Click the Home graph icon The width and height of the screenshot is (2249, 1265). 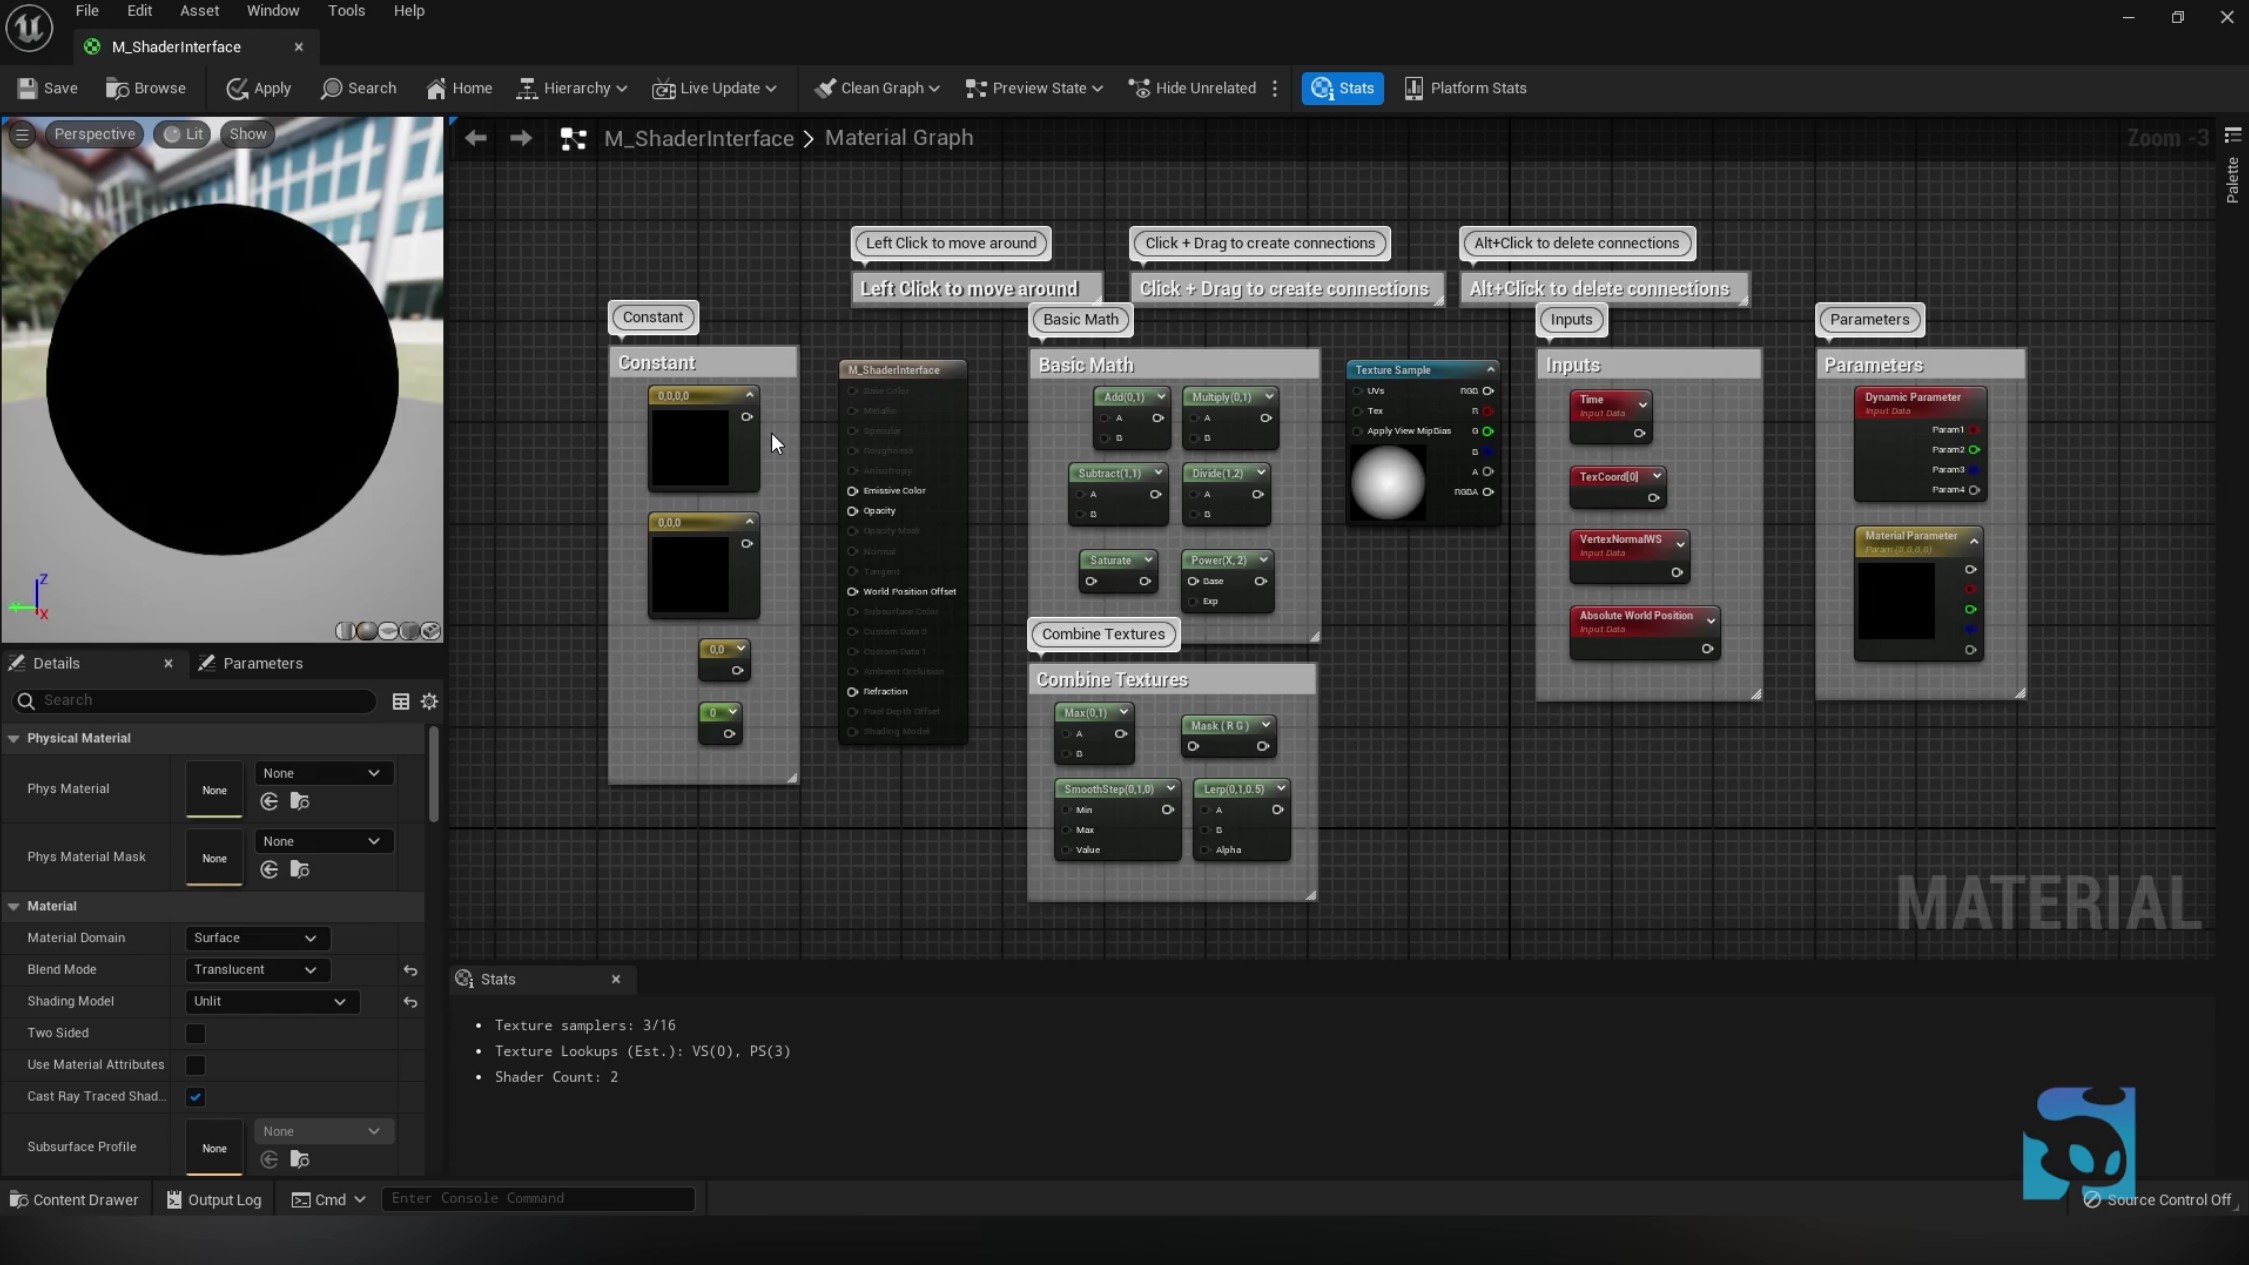pos(436,88)
